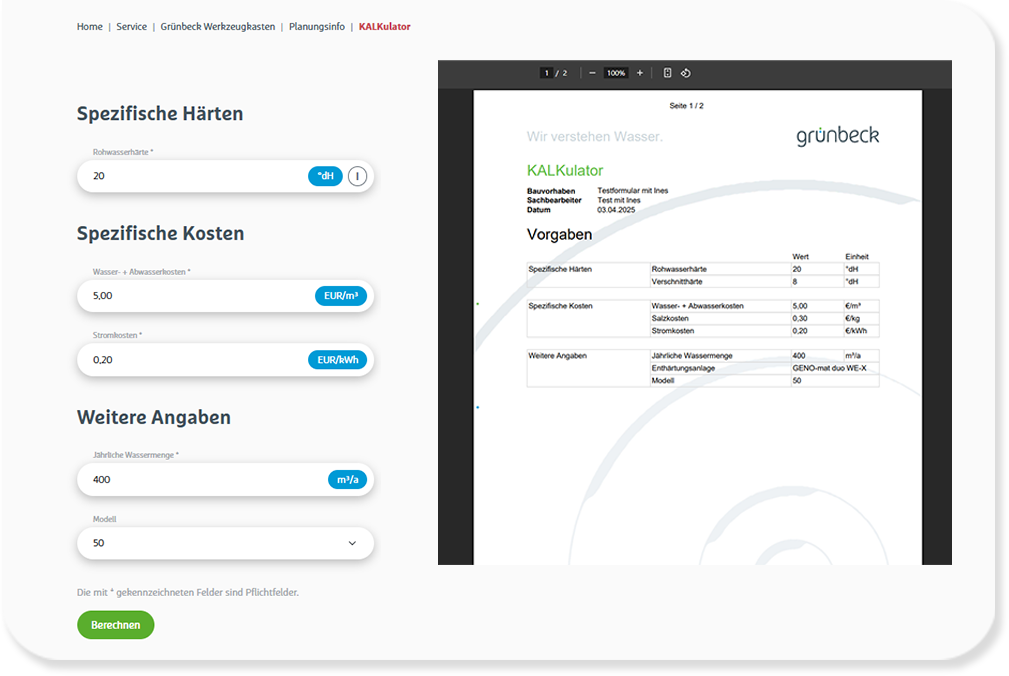The height and width of the screenshot is (676, 1009).
Task: Navigate to Grünbeck Werkzeugkasten breadcrumb
Action: pos(217,27)
